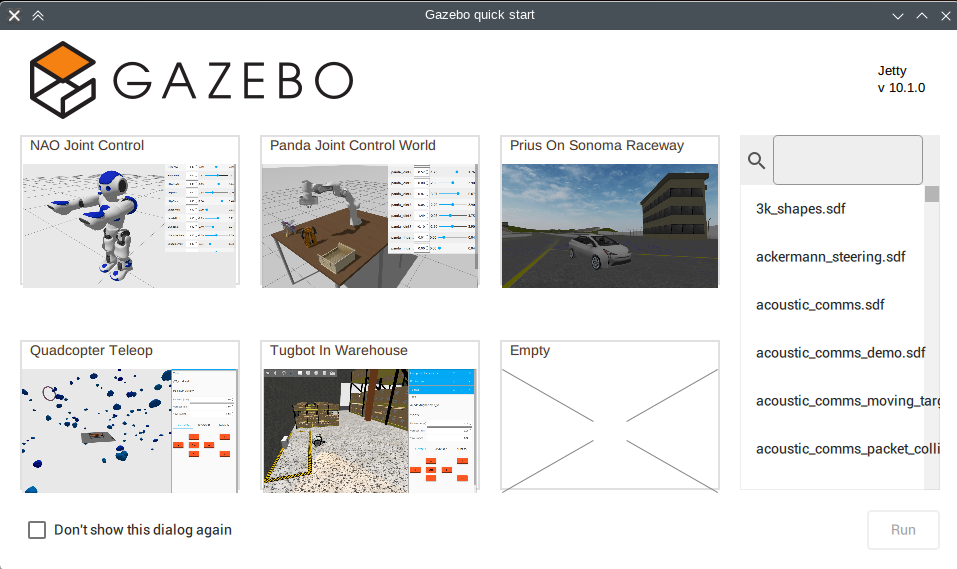Minimize window using down-chevron title bar icon
This screenshot has width=957, height=569.
(898, 16)
